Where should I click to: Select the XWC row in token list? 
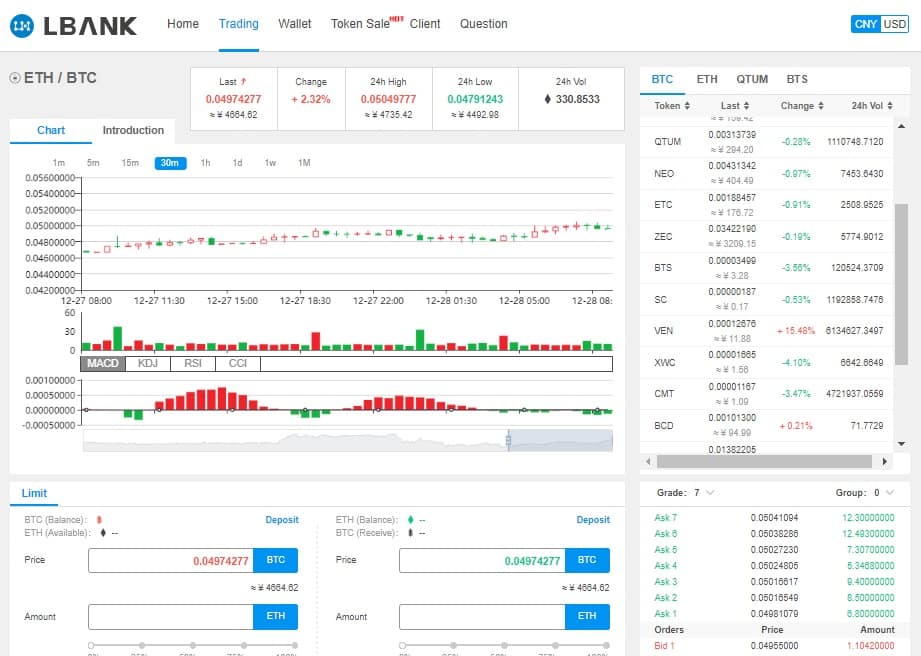[x=767, y=362]
